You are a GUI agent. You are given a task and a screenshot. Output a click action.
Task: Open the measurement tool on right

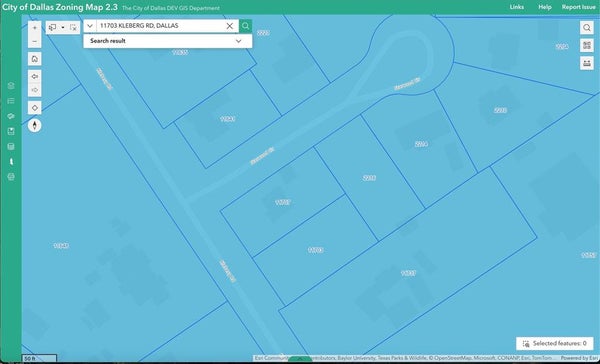coord(587,63)
